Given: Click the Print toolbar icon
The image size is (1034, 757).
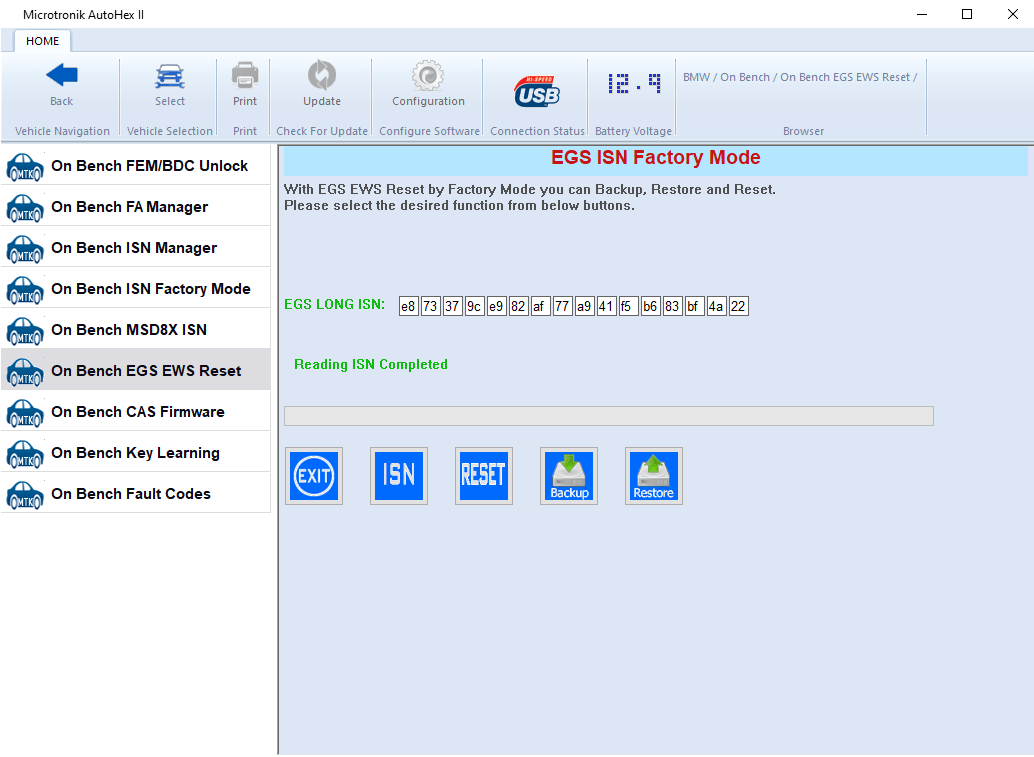Looking at the screenshot, I should click(x=245, y=84).
